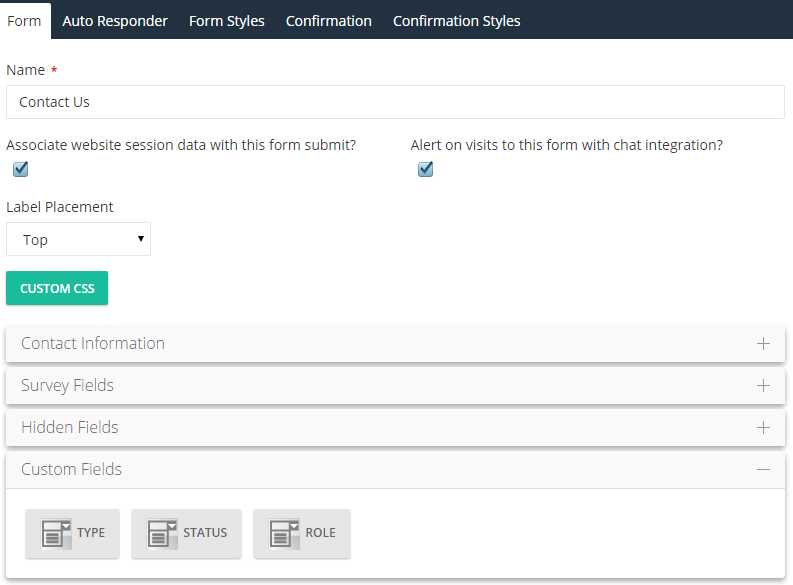The width and height of the screenshot is (793, 585).
Task: Click the ROLE custom field icon
Action: (x=284, y=533)
